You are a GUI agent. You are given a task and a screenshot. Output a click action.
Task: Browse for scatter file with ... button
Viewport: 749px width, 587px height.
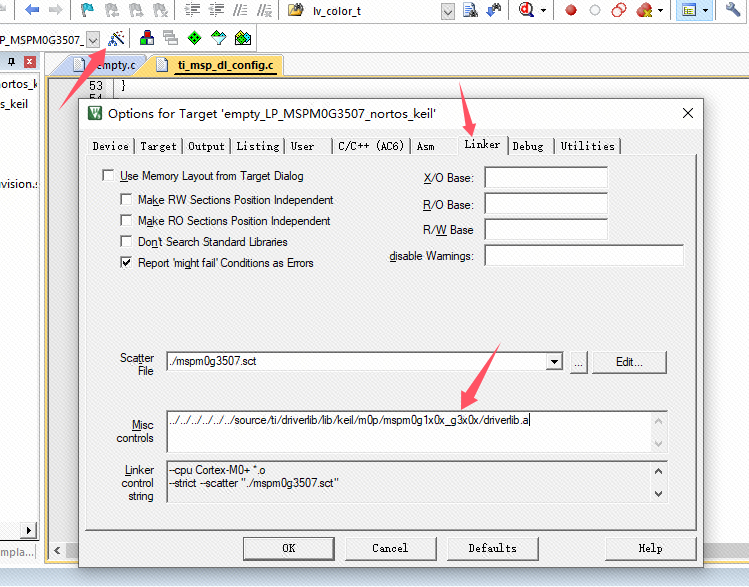click(578, 363)
